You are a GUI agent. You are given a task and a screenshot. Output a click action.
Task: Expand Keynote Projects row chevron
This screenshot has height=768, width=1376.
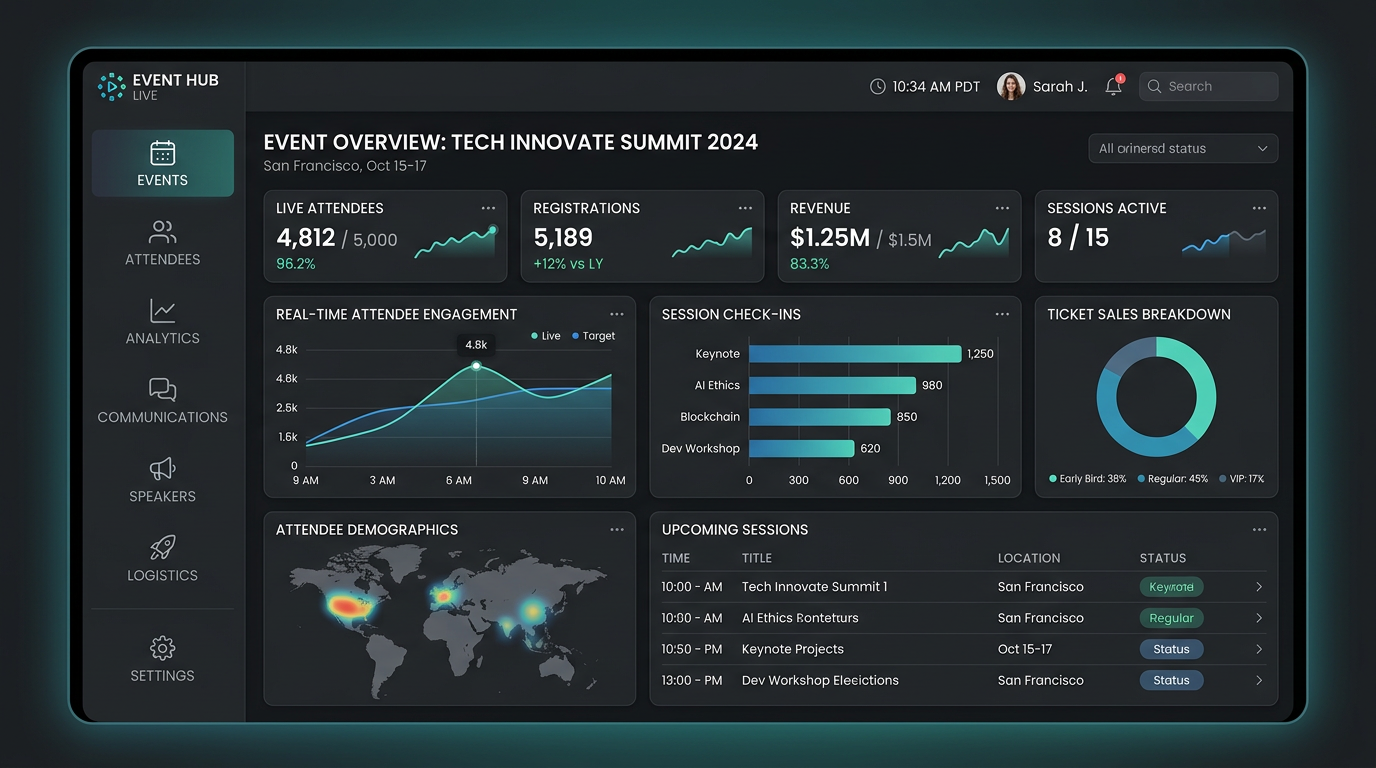coord(1259,649)
